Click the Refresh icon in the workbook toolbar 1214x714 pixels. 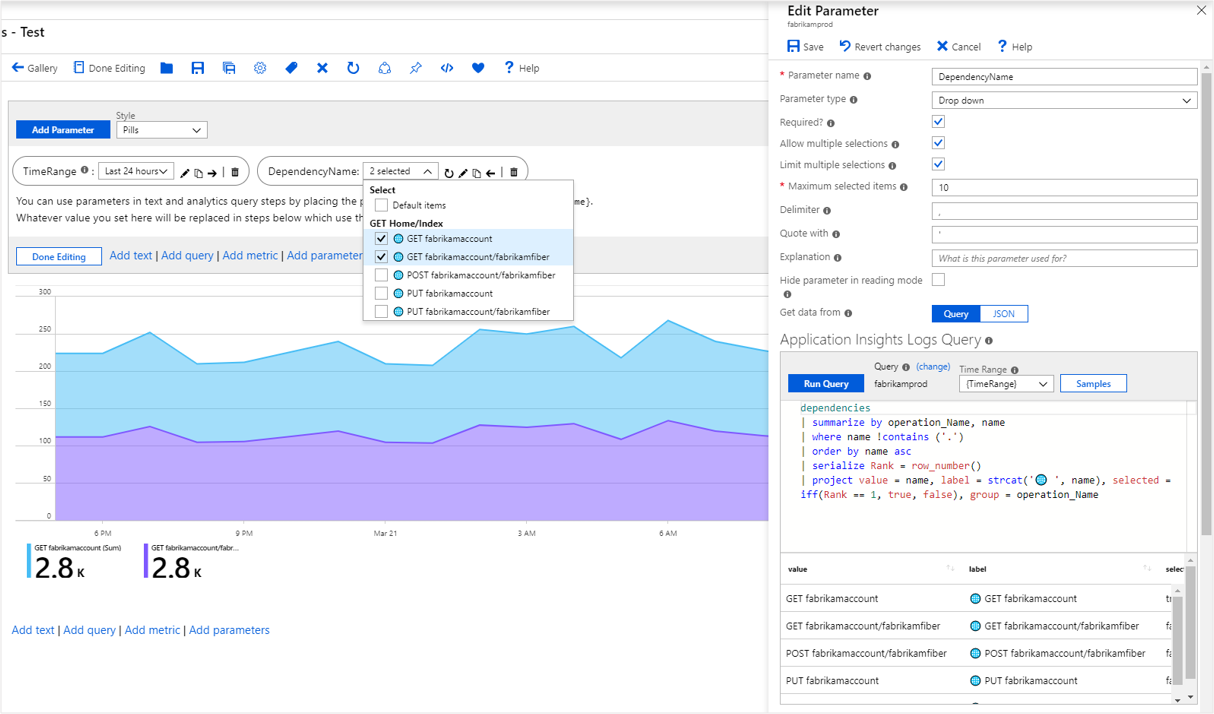(353, 68)
